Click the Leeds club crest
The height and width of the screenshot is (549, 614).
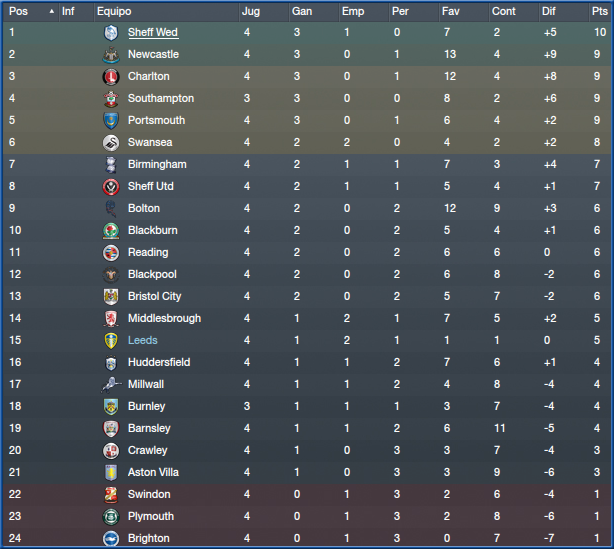[x=111, y=340]
